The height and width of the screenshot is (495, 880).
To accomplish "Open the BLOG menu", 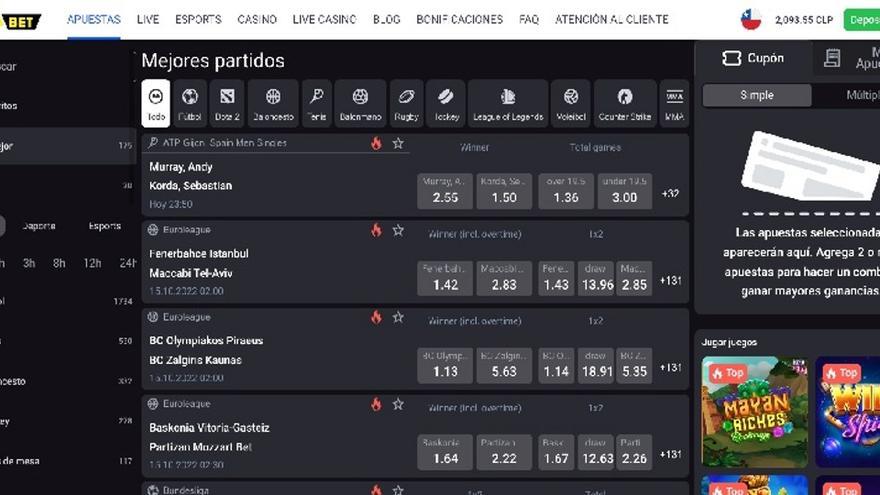I will coord(387,20).
